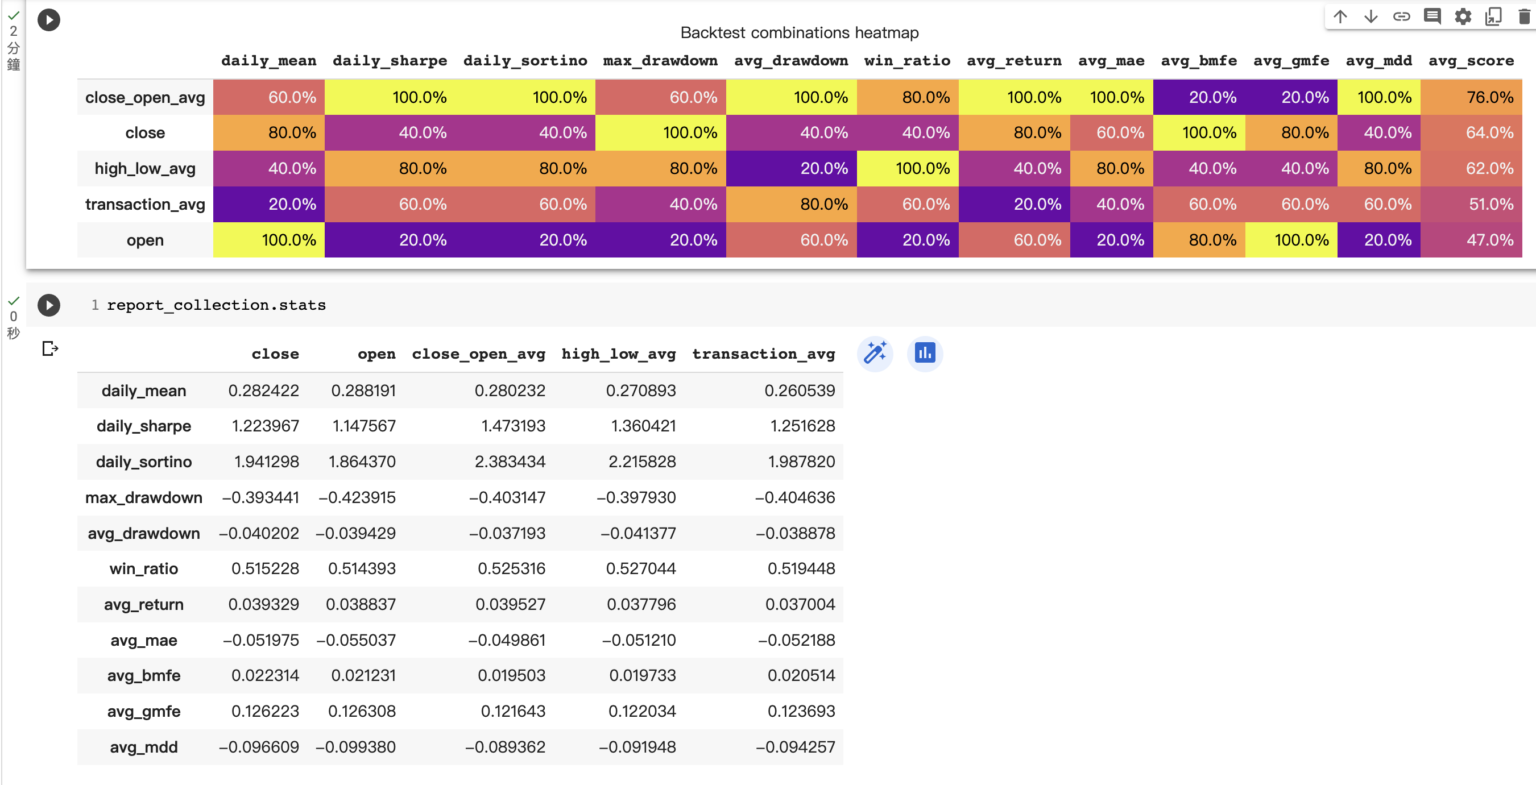Move cell down with arrow icon
The height and width of the screenshot is (785, 1536).
pos(1371,16)
